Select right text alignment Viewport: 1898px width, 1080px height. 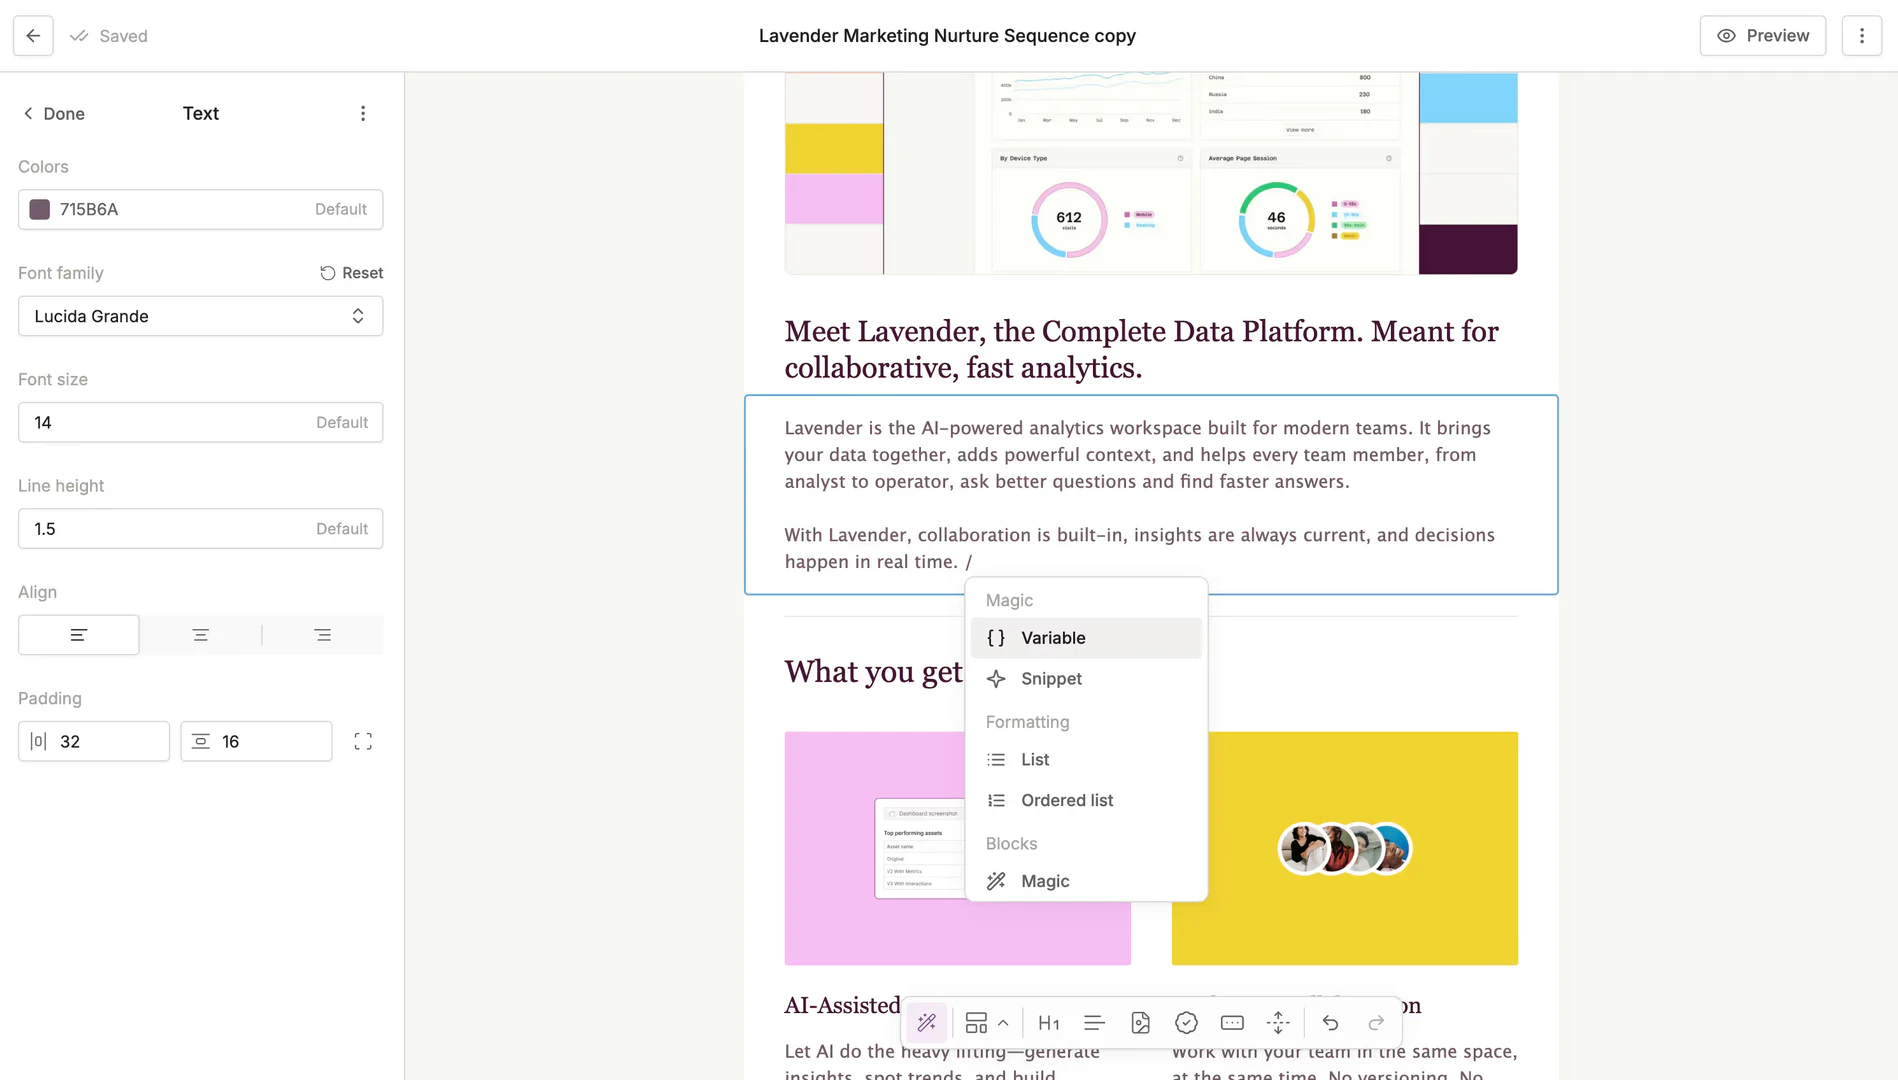322,634
